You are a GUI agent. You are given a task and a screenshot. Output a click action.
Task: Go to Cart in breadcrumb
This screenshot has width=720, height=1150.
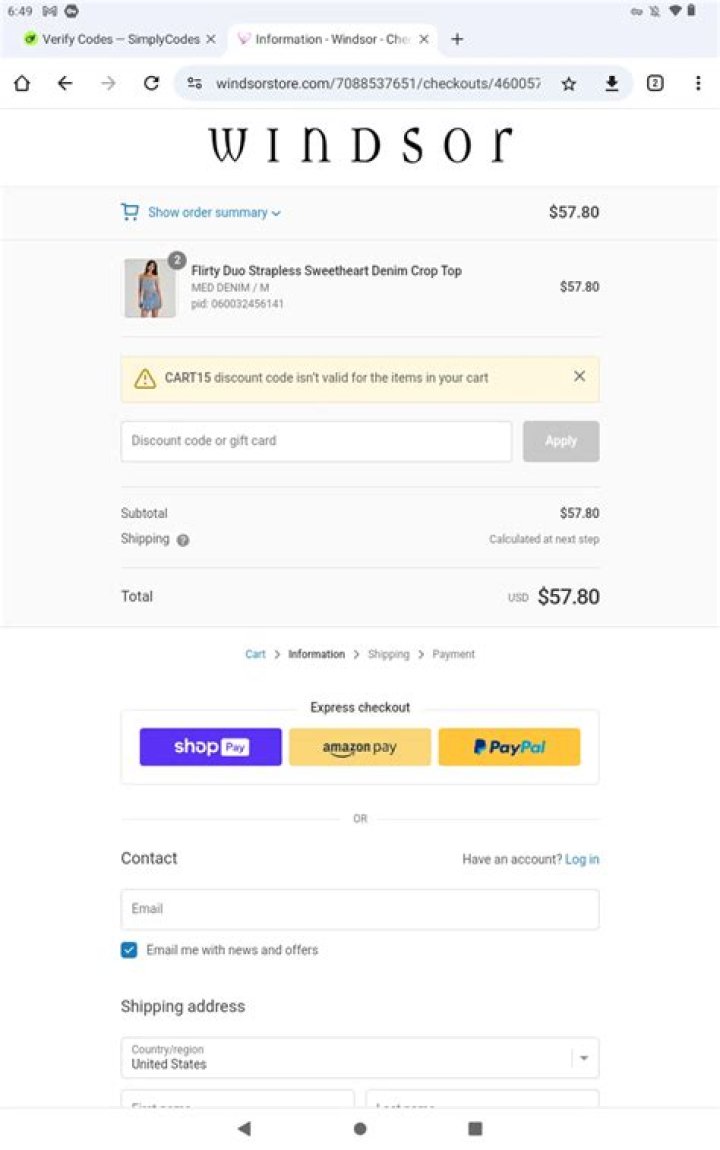255,654
